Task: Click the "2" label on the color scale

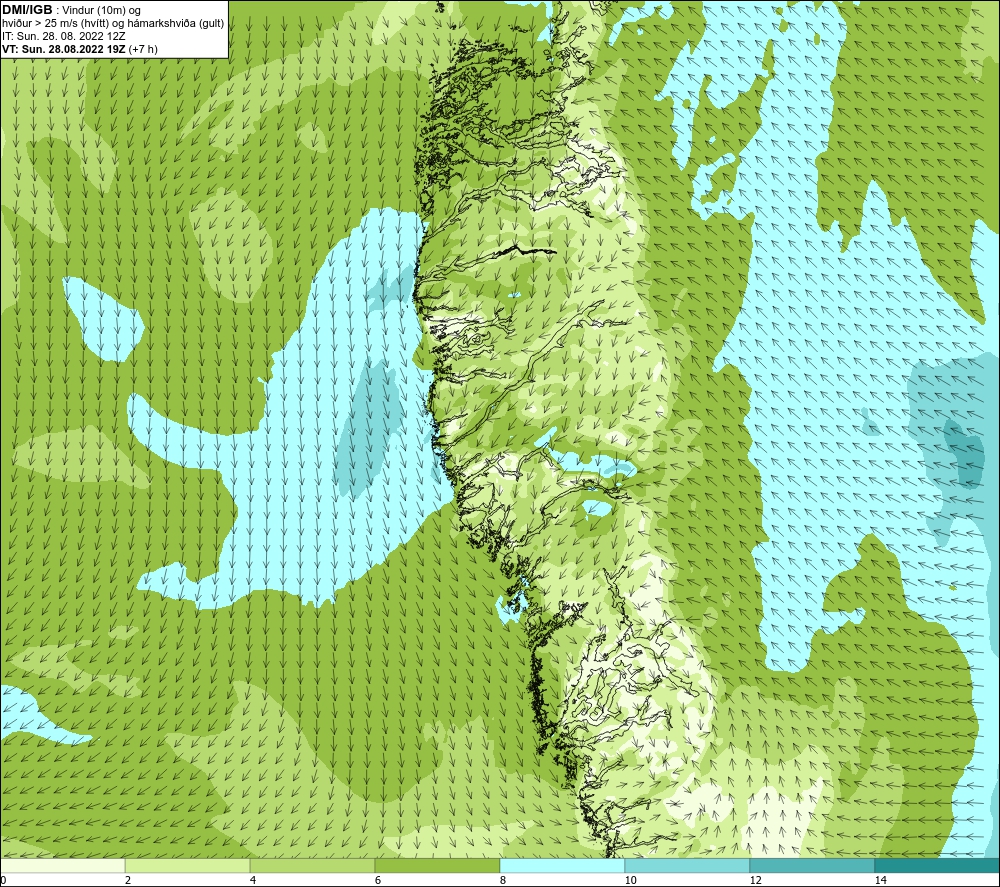Action: 128,880
